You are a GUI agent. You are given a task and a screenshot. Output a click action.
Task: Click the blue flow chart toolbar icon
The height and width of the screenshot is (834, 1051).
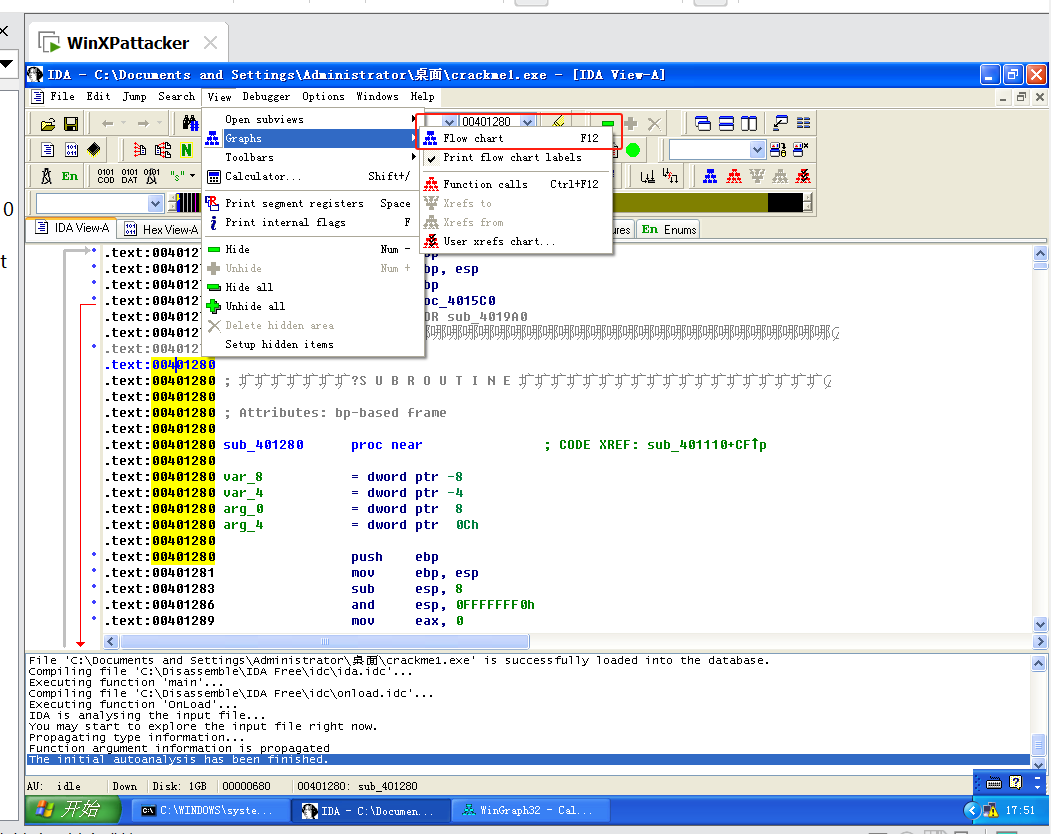click(710, 176)
